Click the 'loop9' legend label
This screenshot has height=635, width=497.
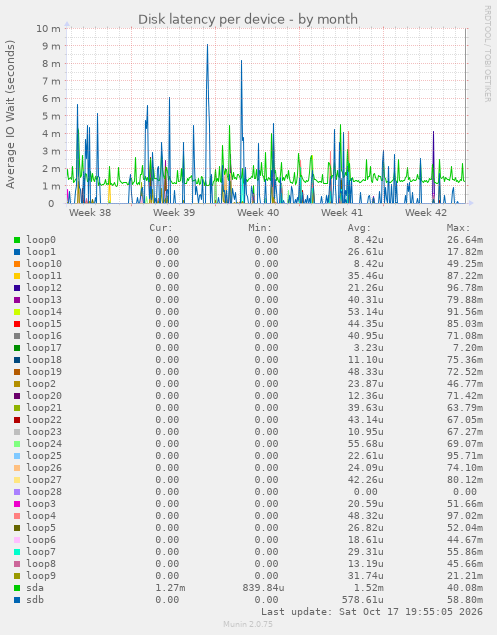pyautogui.click(x=41, y=576)
